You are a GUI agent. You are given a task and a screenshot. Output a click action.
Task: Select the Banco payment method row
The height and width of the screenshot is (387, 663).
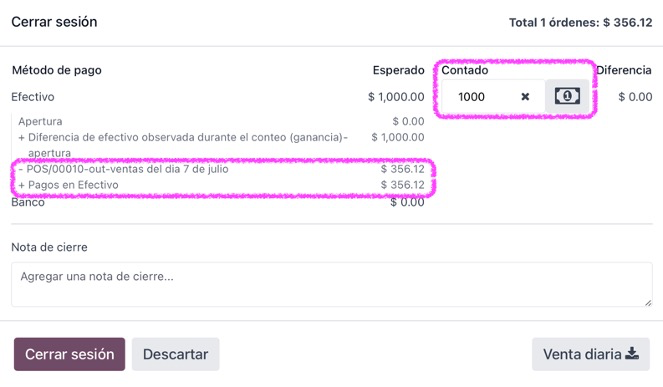click(218, 202)
